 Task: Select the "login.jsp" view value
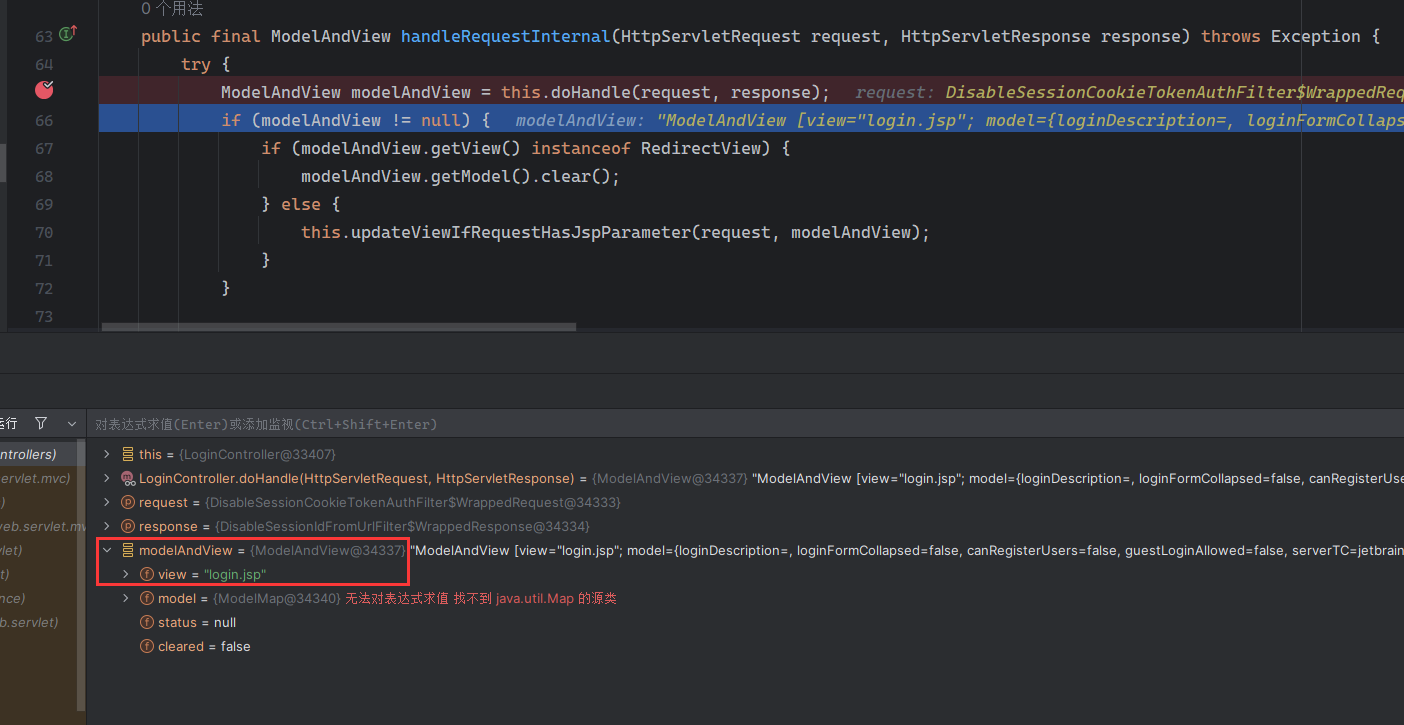(x=235, y=574)
